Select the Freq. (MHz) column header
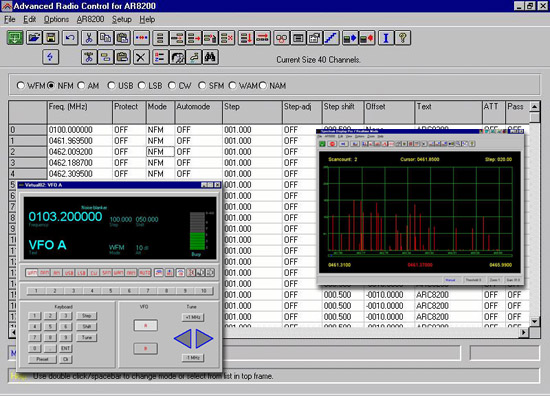This screenshot has height=396, width=550. pyautogui.click(x=80, y=112)
